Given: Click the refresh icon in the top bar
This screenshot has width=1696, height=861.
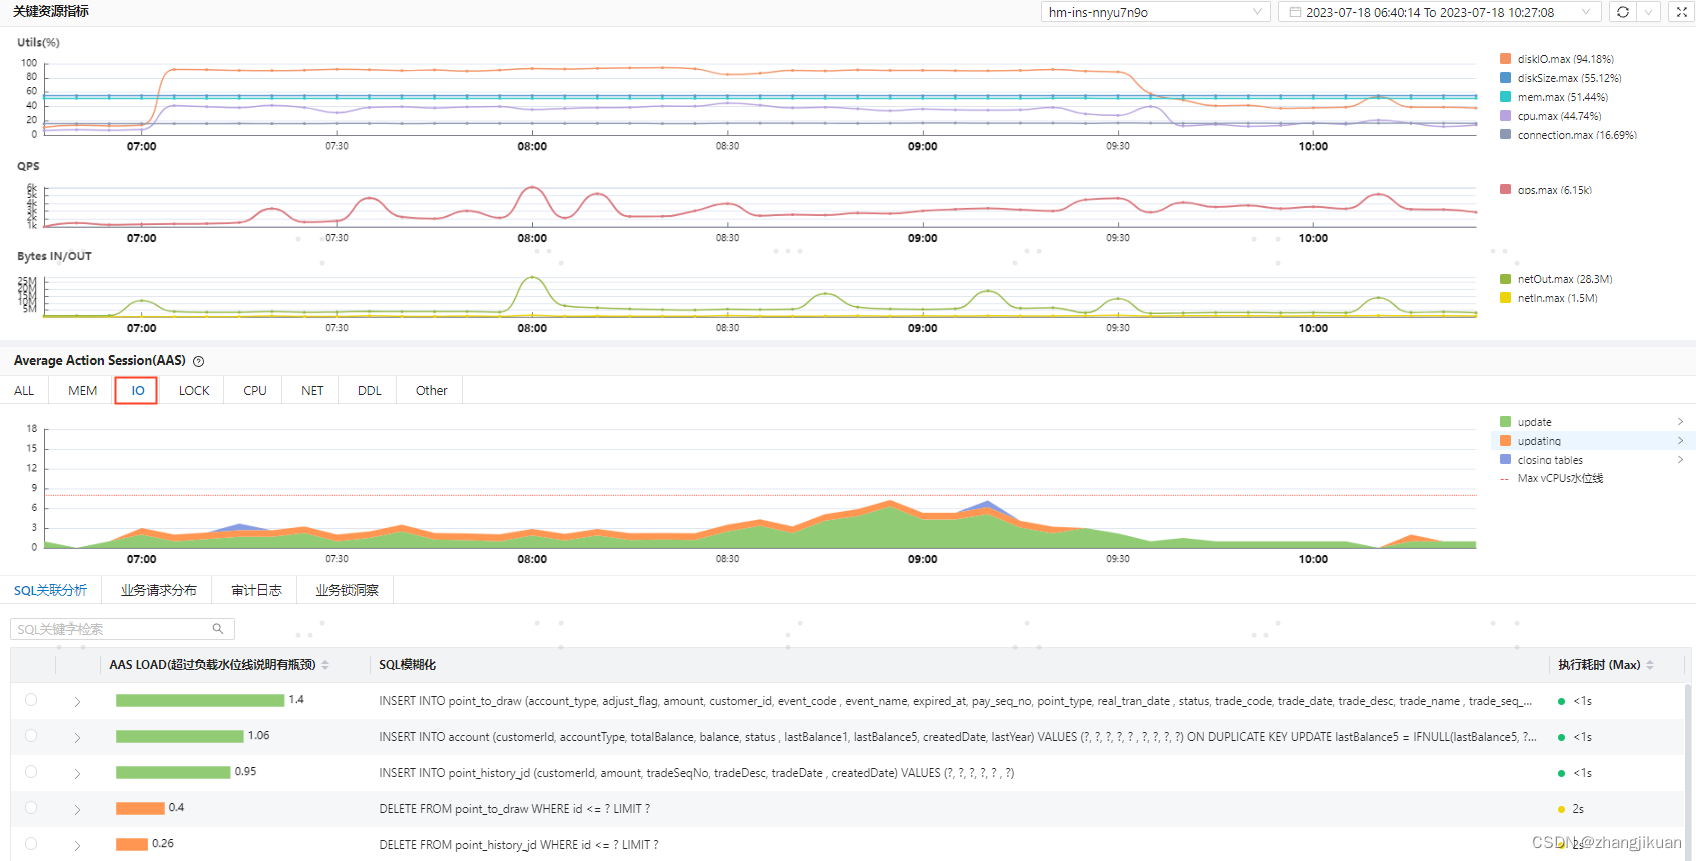Looking at the screenshot, I should coord(1623,12).
